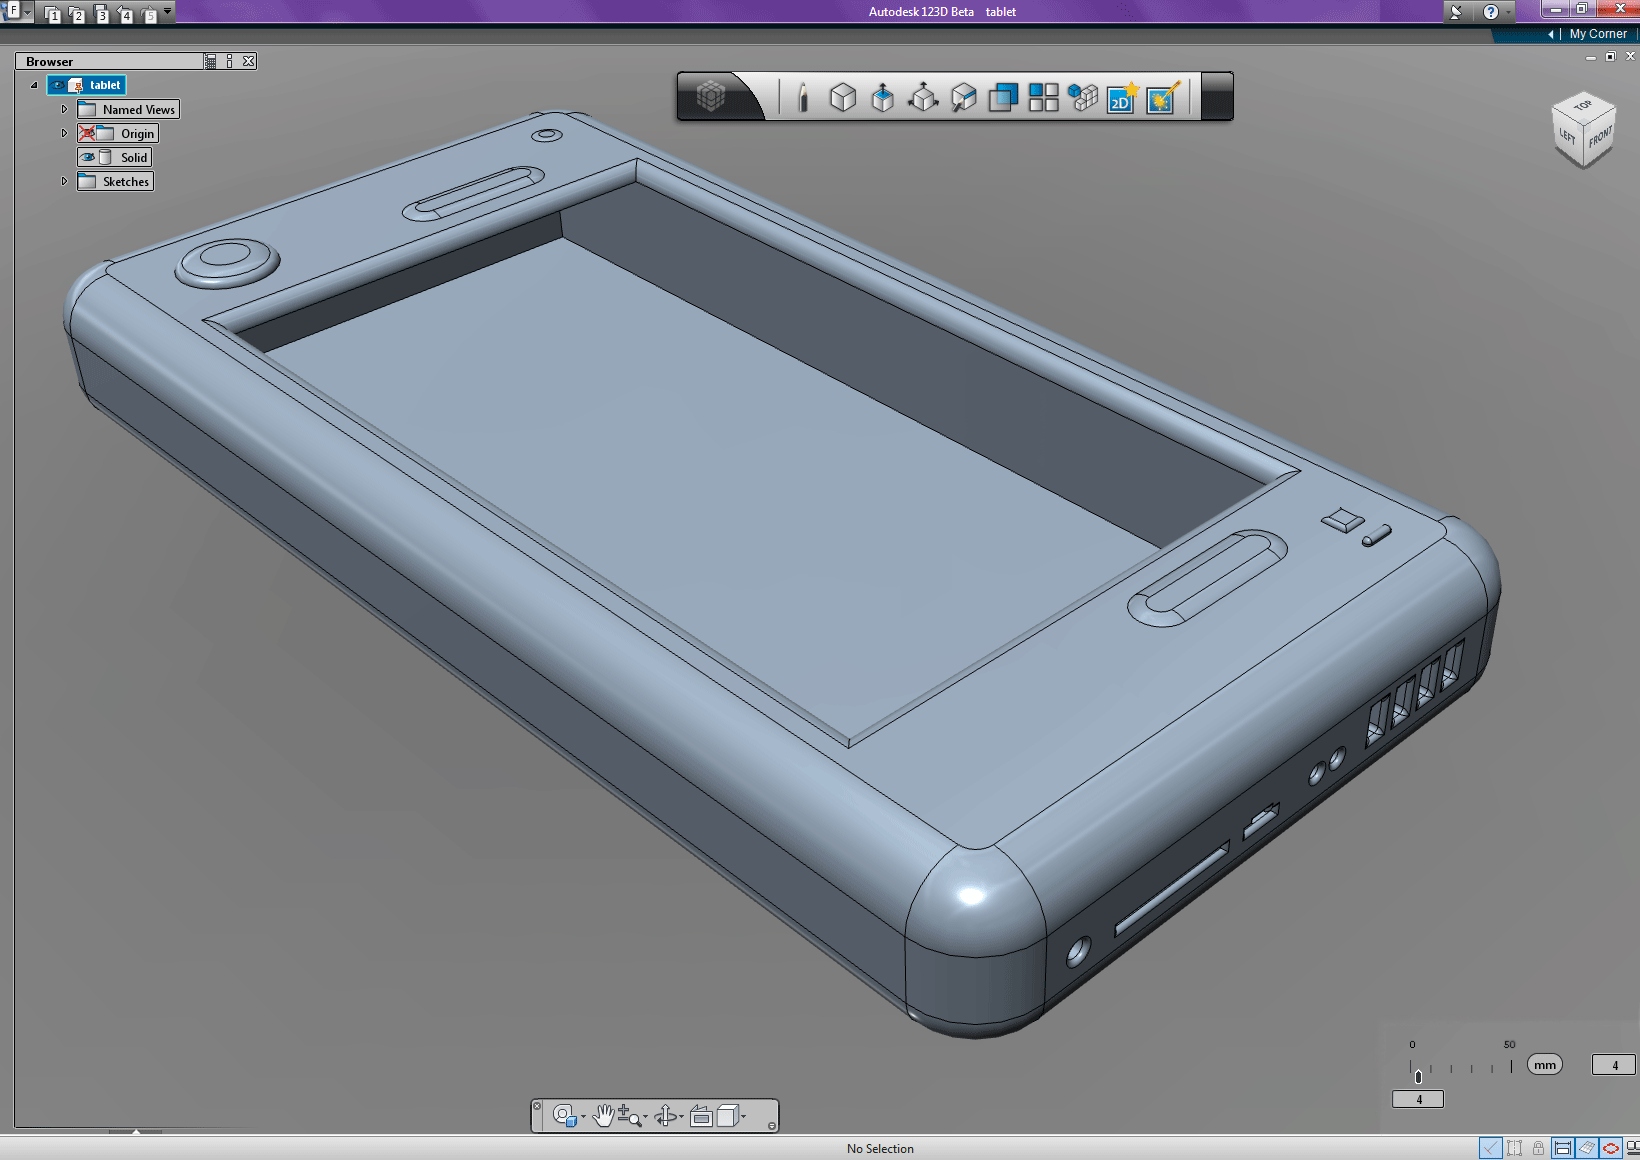Viewport: 1640px width, 1160px height.
Task: Toggle the bracket symmetry status icon
Action: point(1515,1148)
